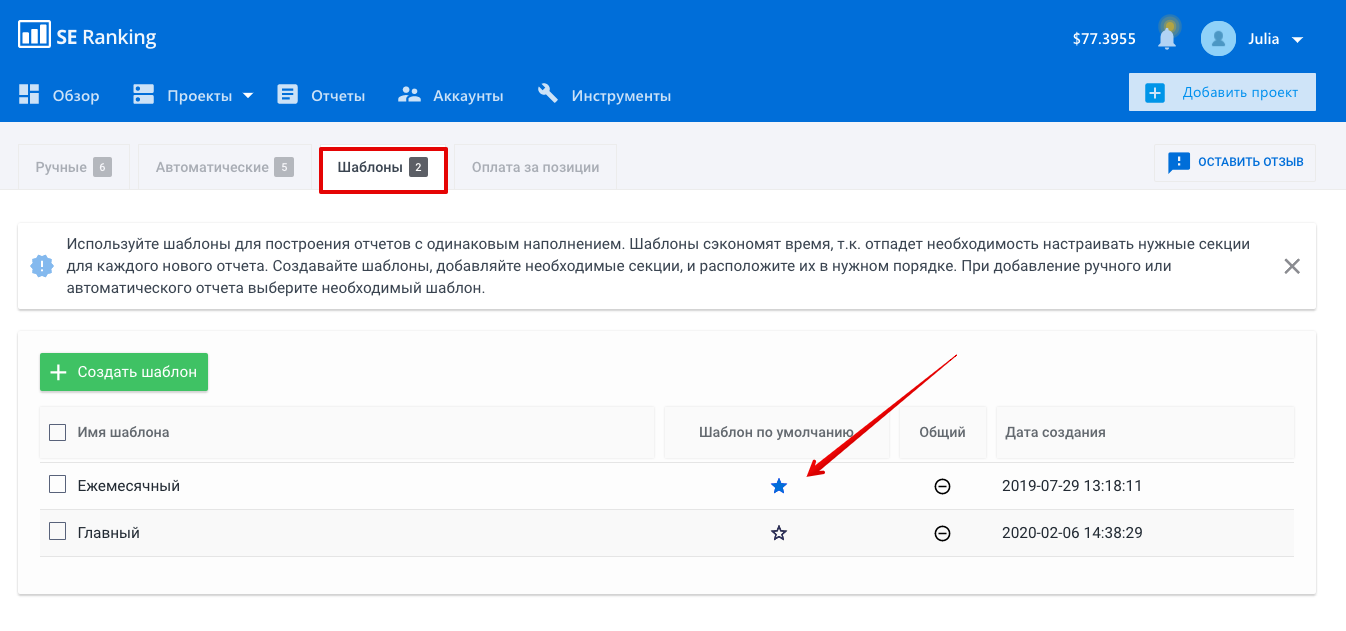Click the feedback speech bubble icon
This screenshot has height=631, width=1346.
1179,162
